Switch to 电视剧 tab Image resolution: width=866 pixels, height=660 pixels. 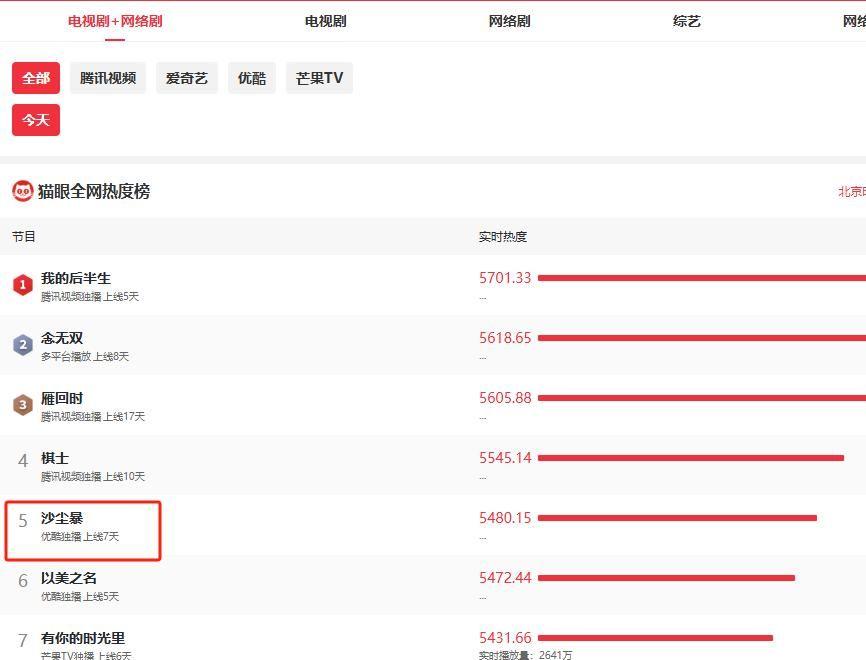325,21
